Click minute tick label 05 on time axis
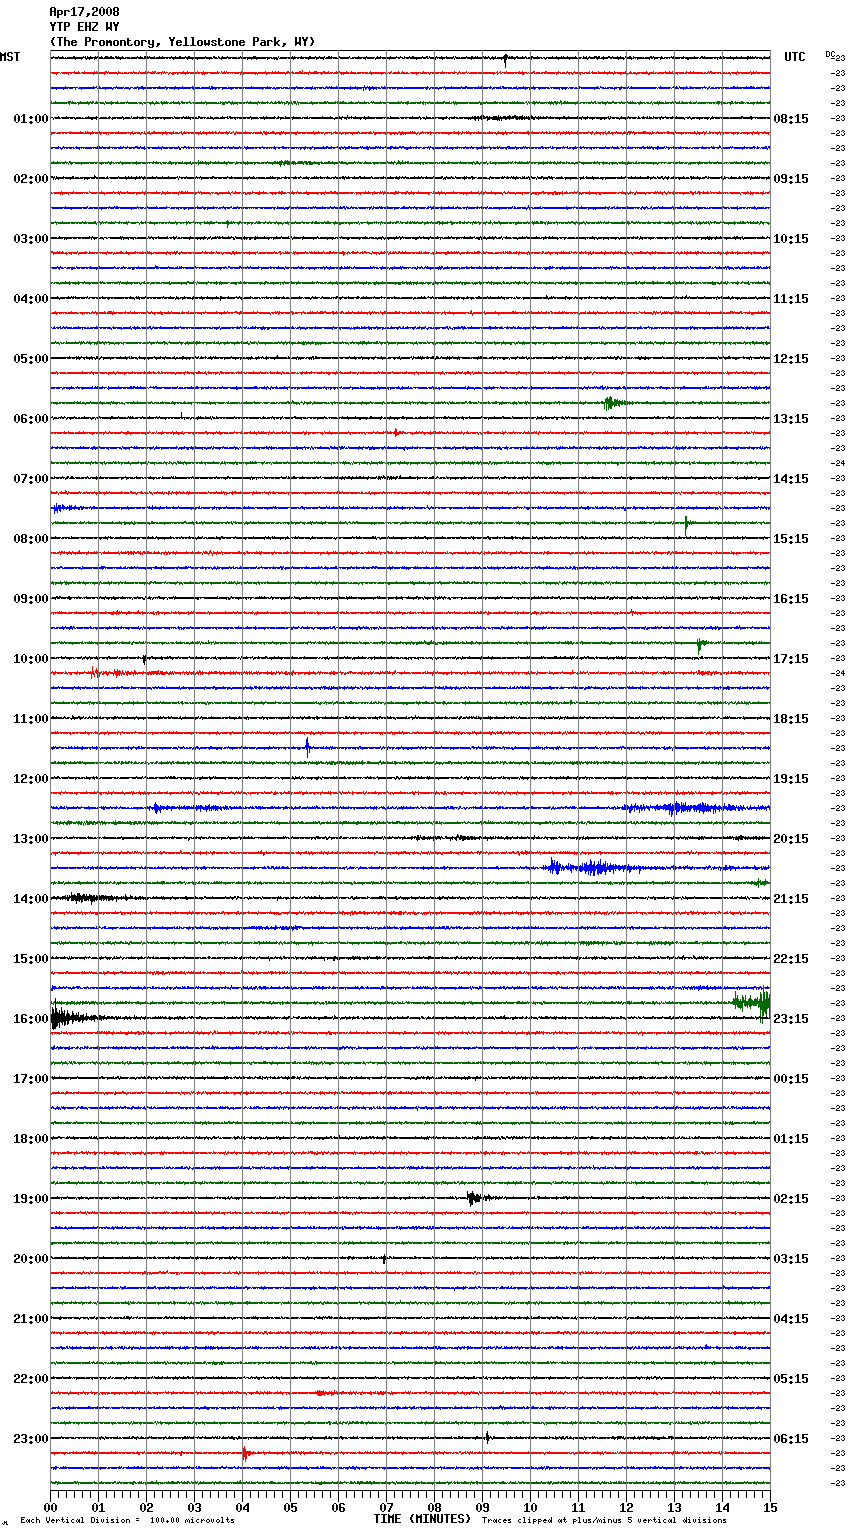 [x=290, y=1507]
